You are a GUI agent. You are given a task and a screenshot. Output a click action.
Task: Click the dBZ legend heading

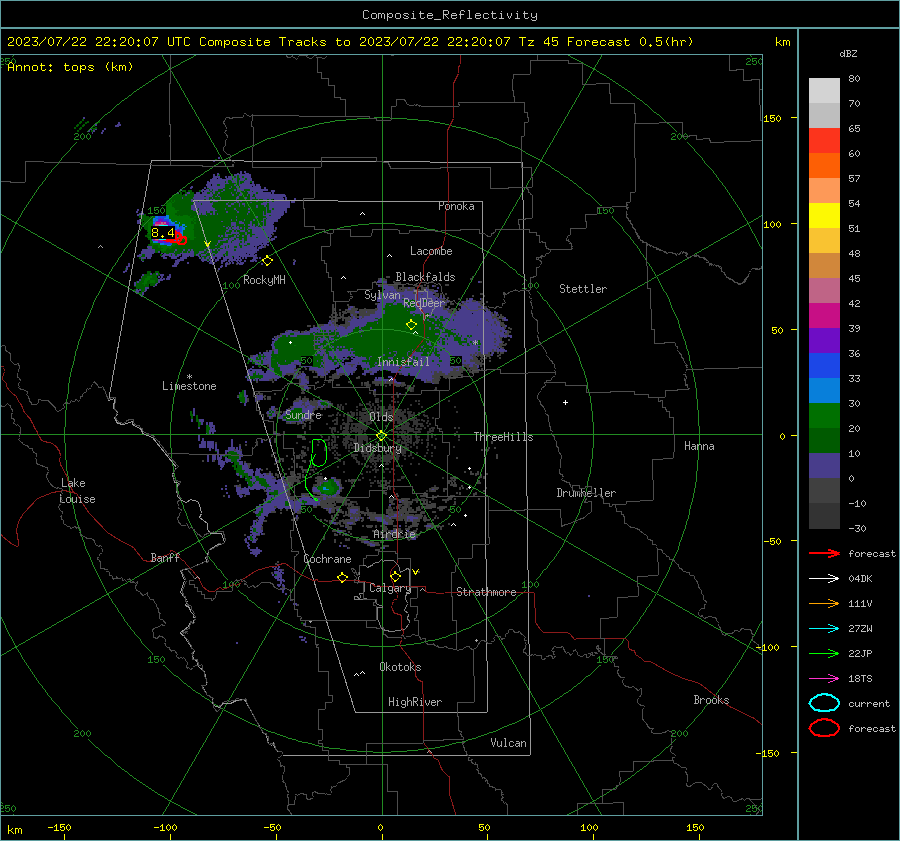click(x=848, y=54)
